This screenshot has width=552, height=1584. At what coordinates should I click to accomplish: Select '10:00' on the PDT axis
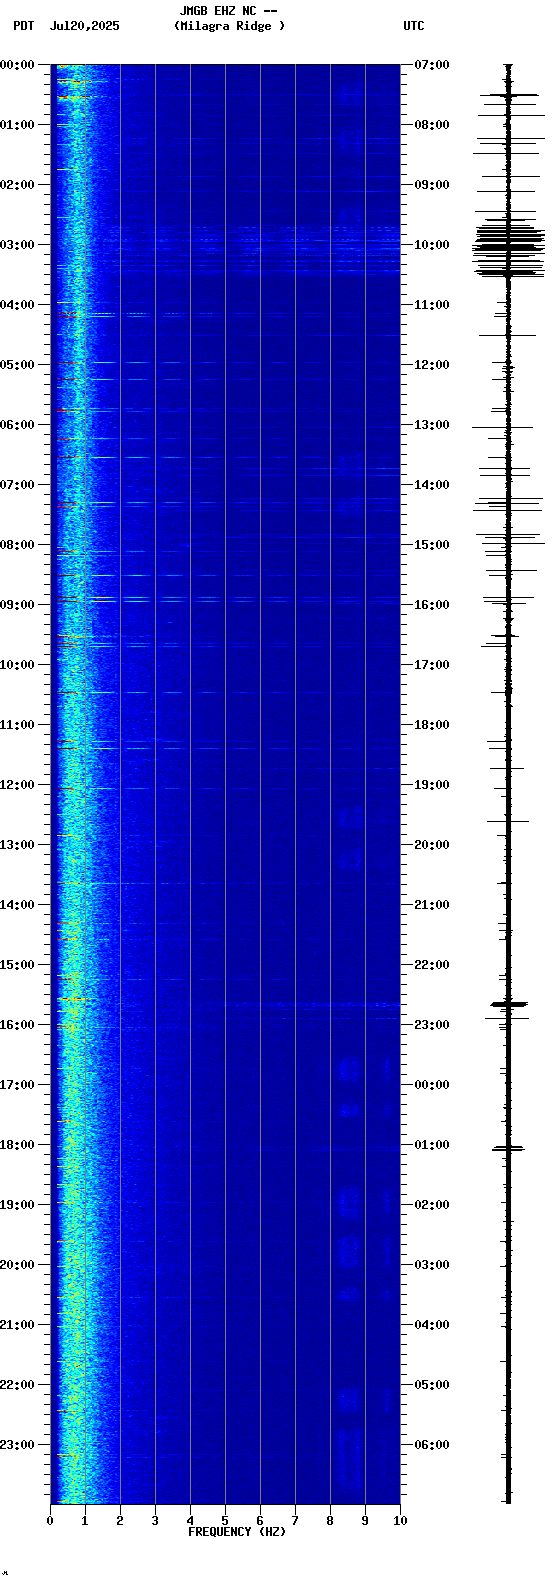coord(17,665)
